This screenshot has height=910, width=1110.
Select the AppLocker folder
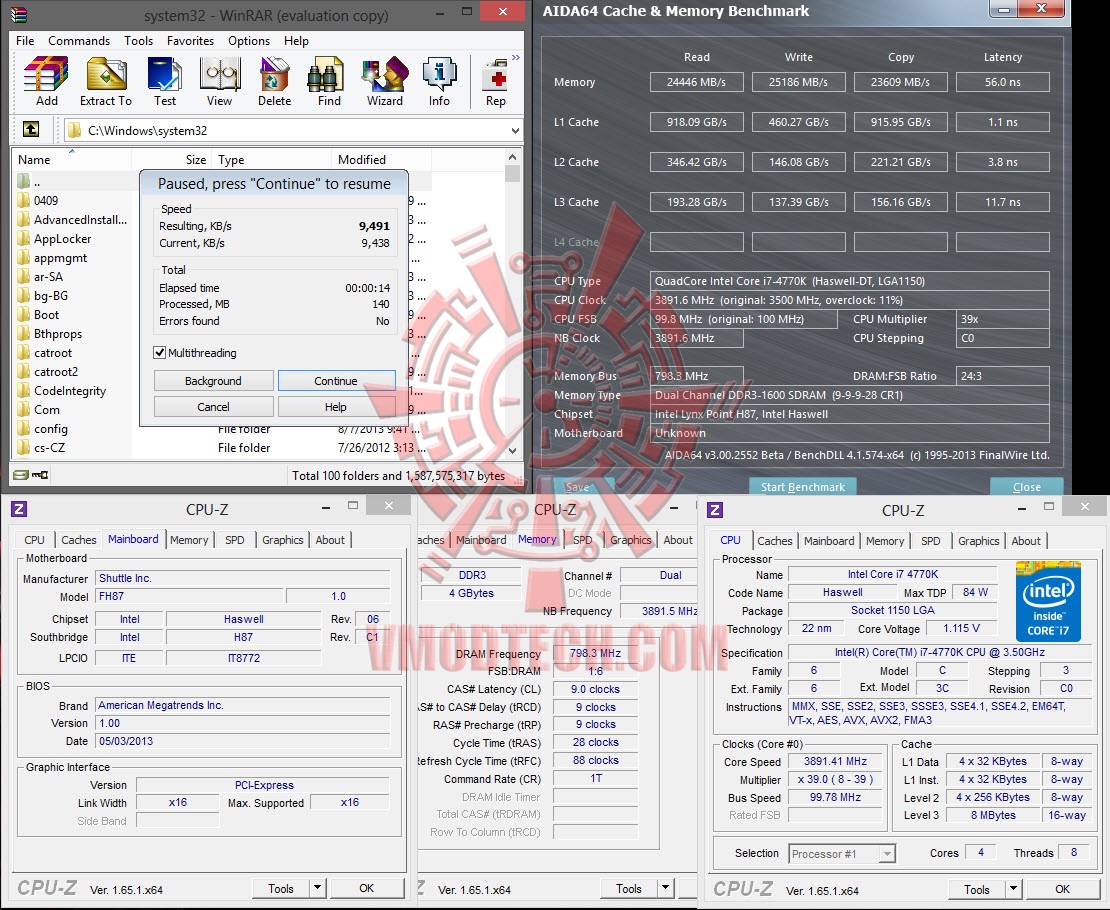(62, 239)
